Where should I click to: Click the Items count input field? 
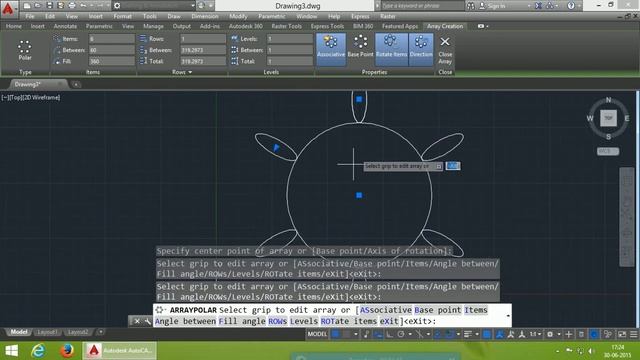[x=111, y=39]
